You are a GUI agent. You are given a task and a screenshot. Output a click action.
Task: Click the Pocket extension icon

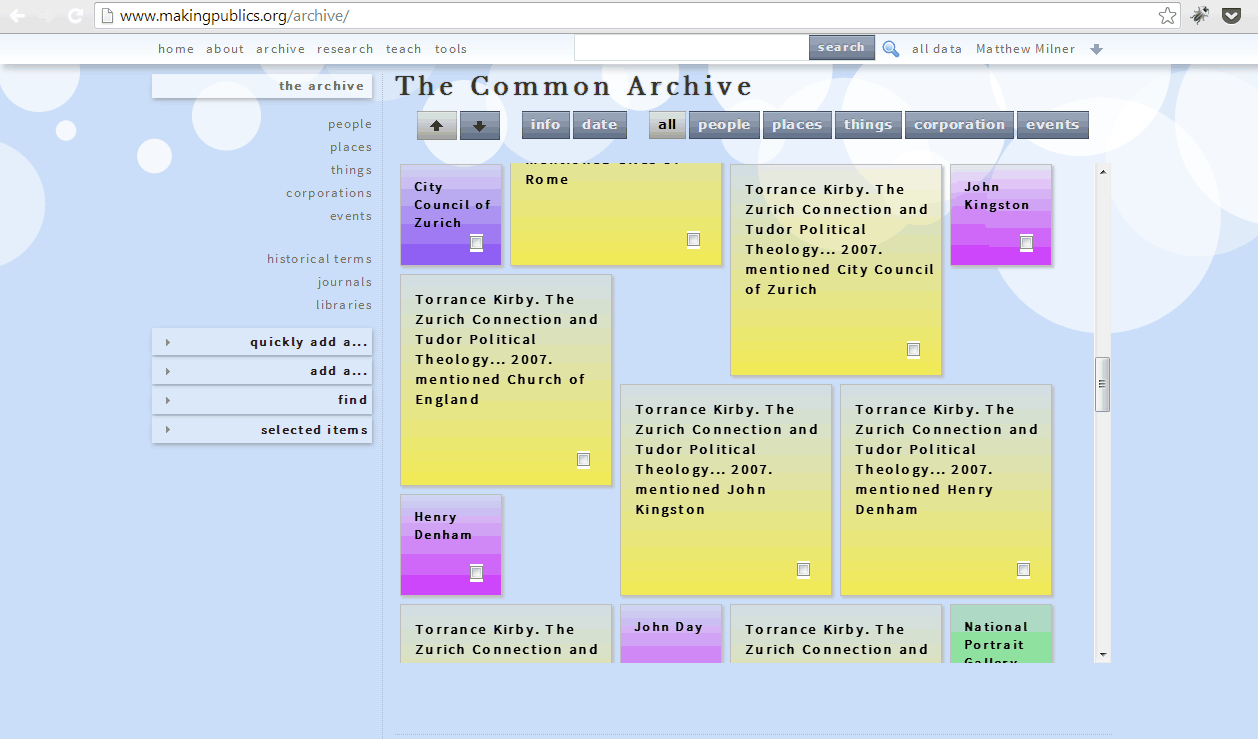point(1232,15)
